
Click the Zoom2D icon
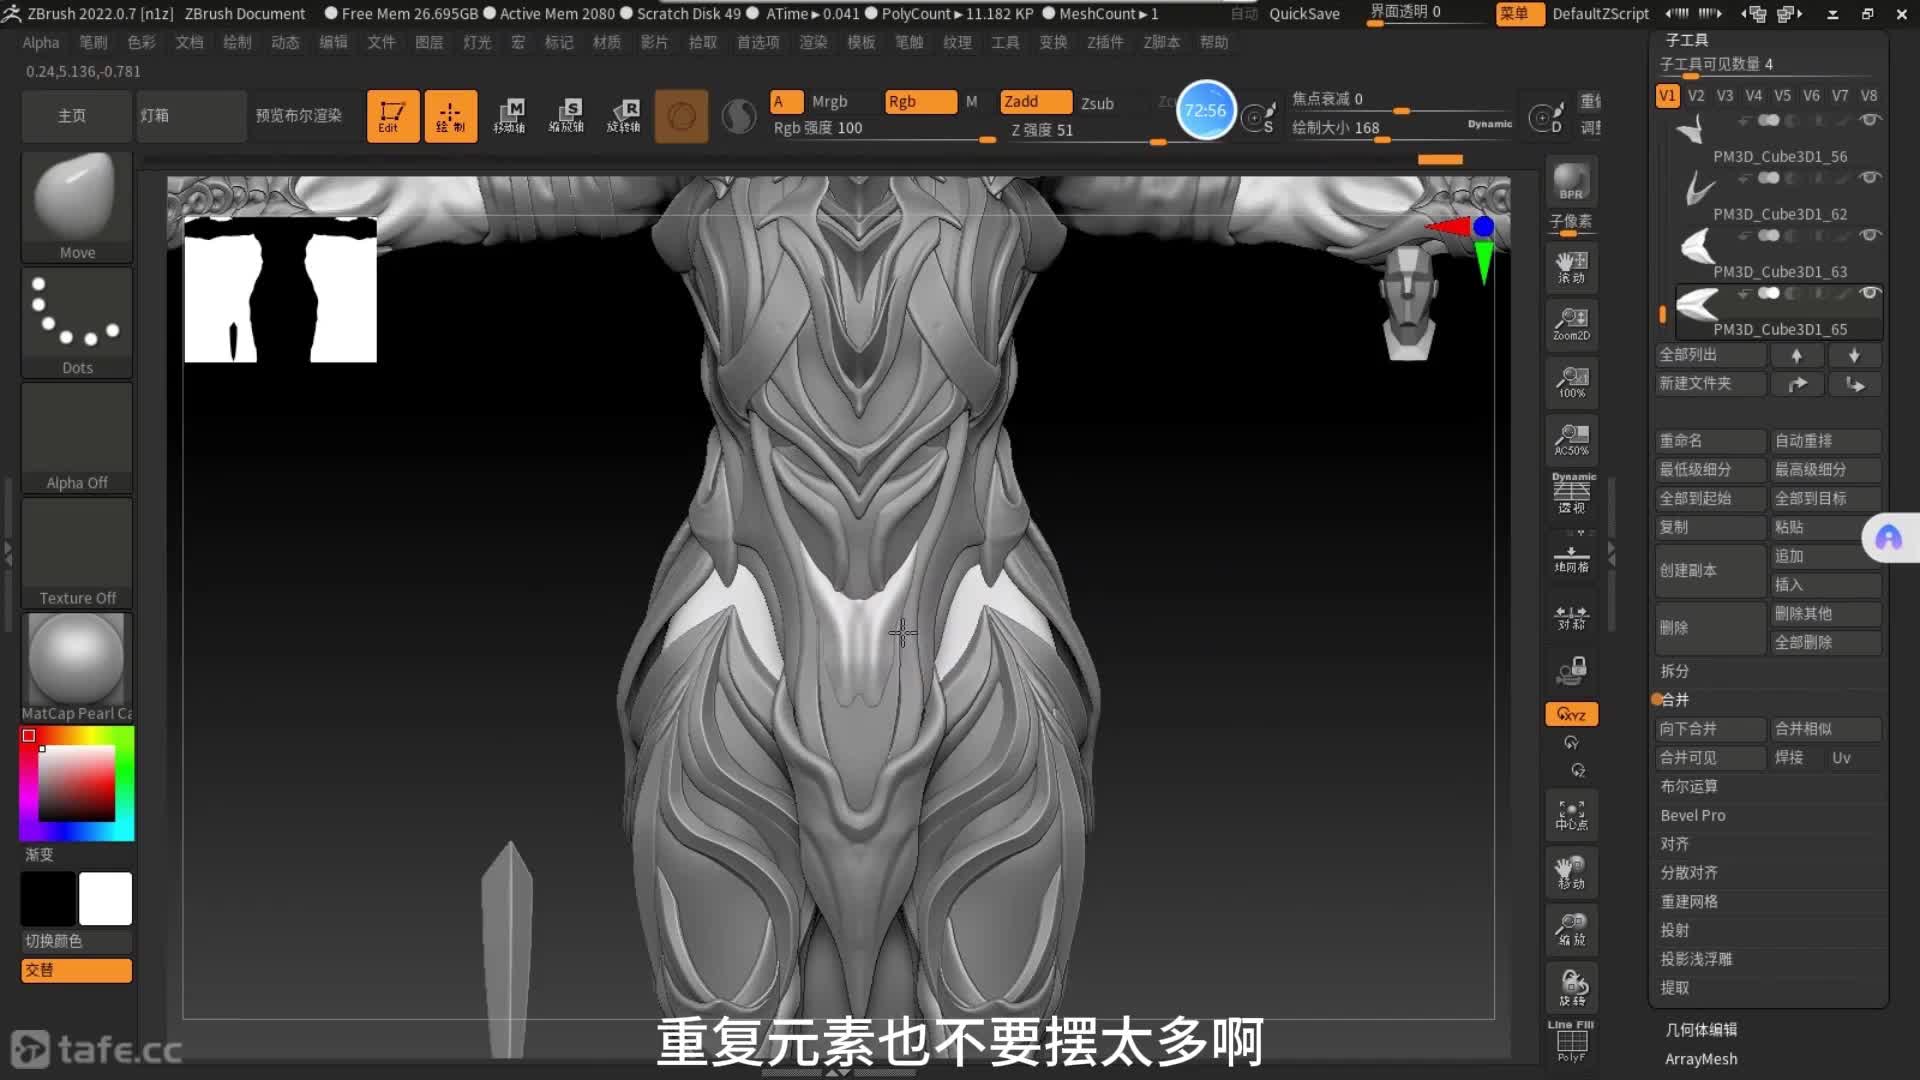click(x=1571, y=324)
